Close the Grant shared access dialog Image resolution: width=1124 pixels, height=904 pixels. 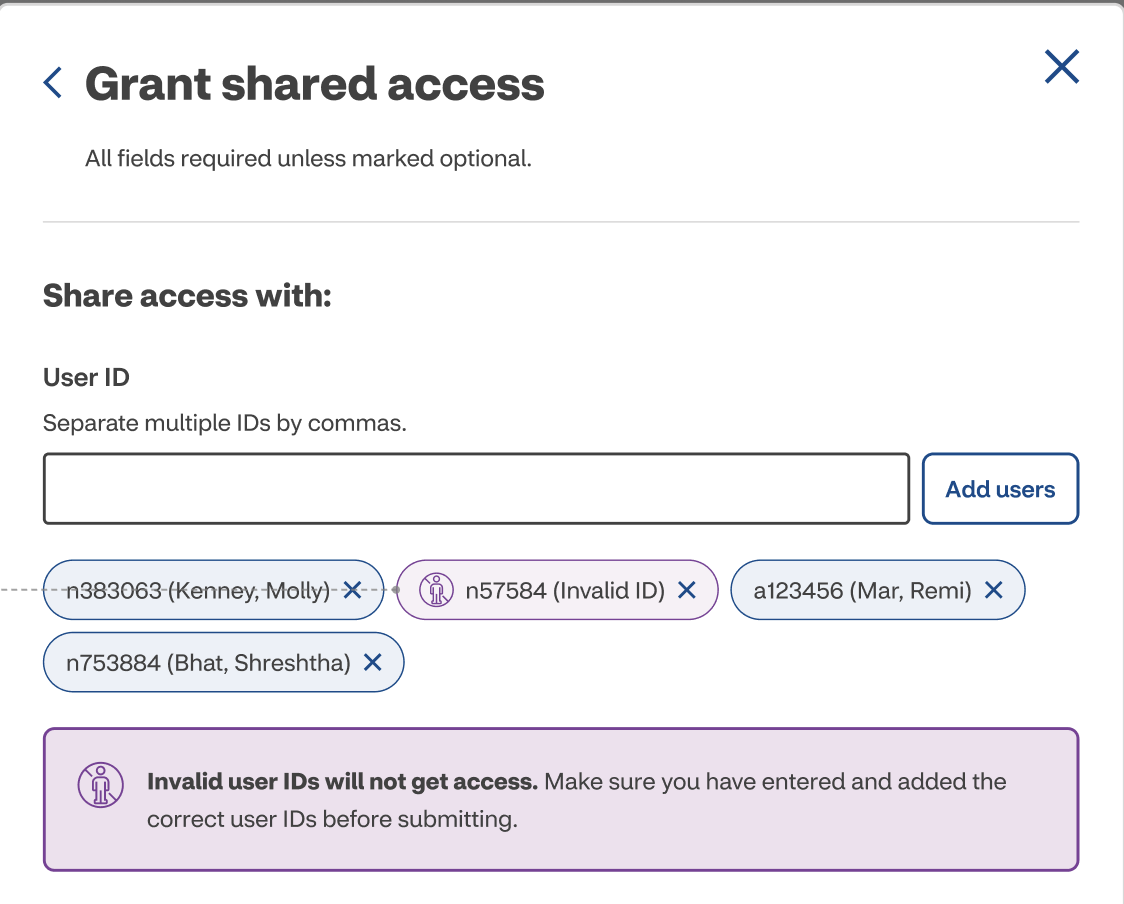click(1061, 67)
